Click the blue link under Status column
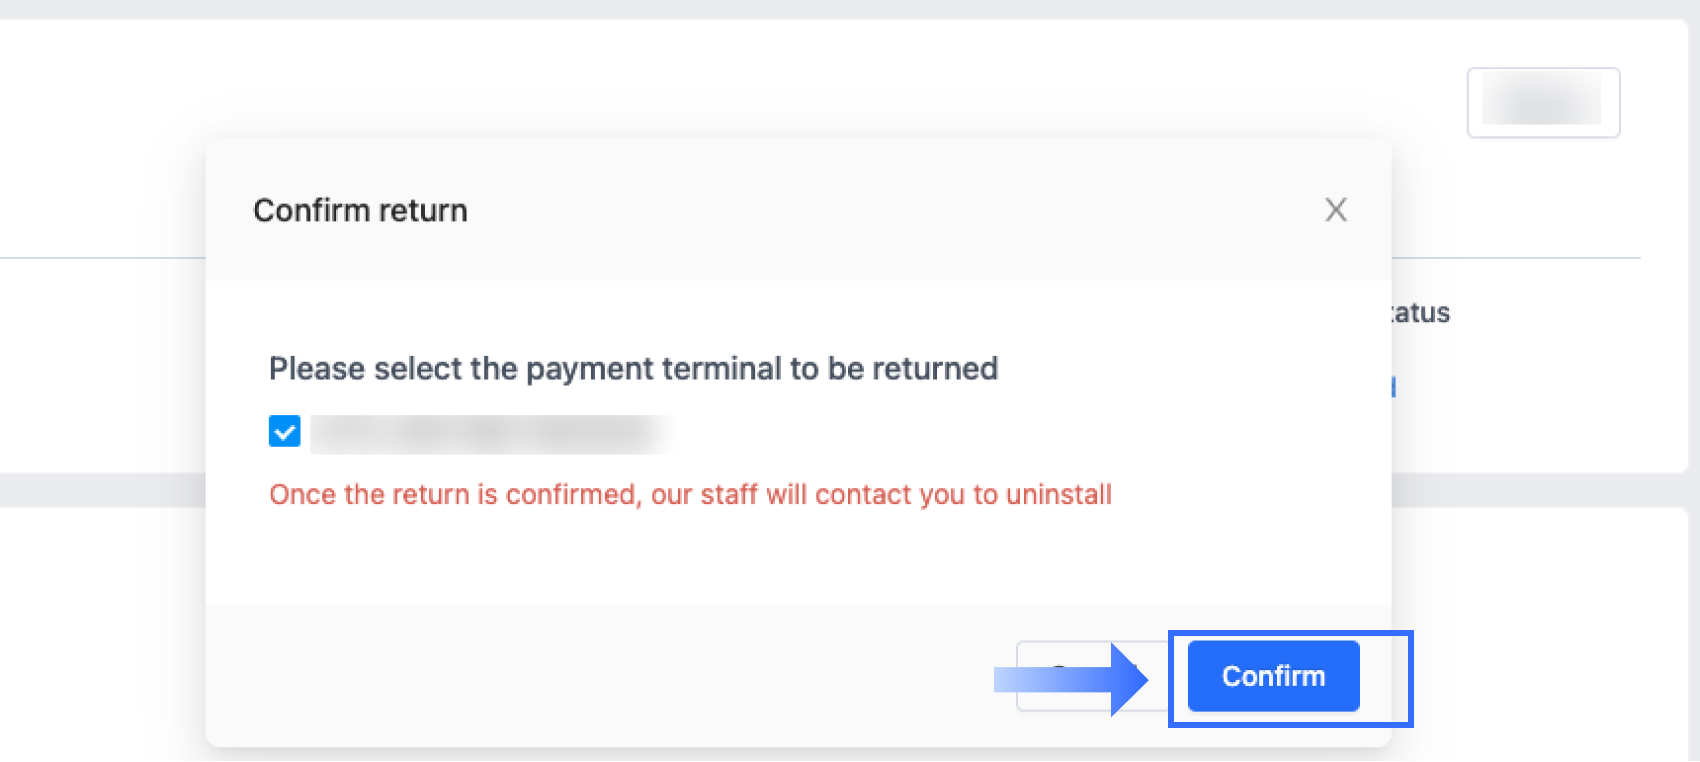Viewport: 1700px width, 762px height. tap(1393, 387)
